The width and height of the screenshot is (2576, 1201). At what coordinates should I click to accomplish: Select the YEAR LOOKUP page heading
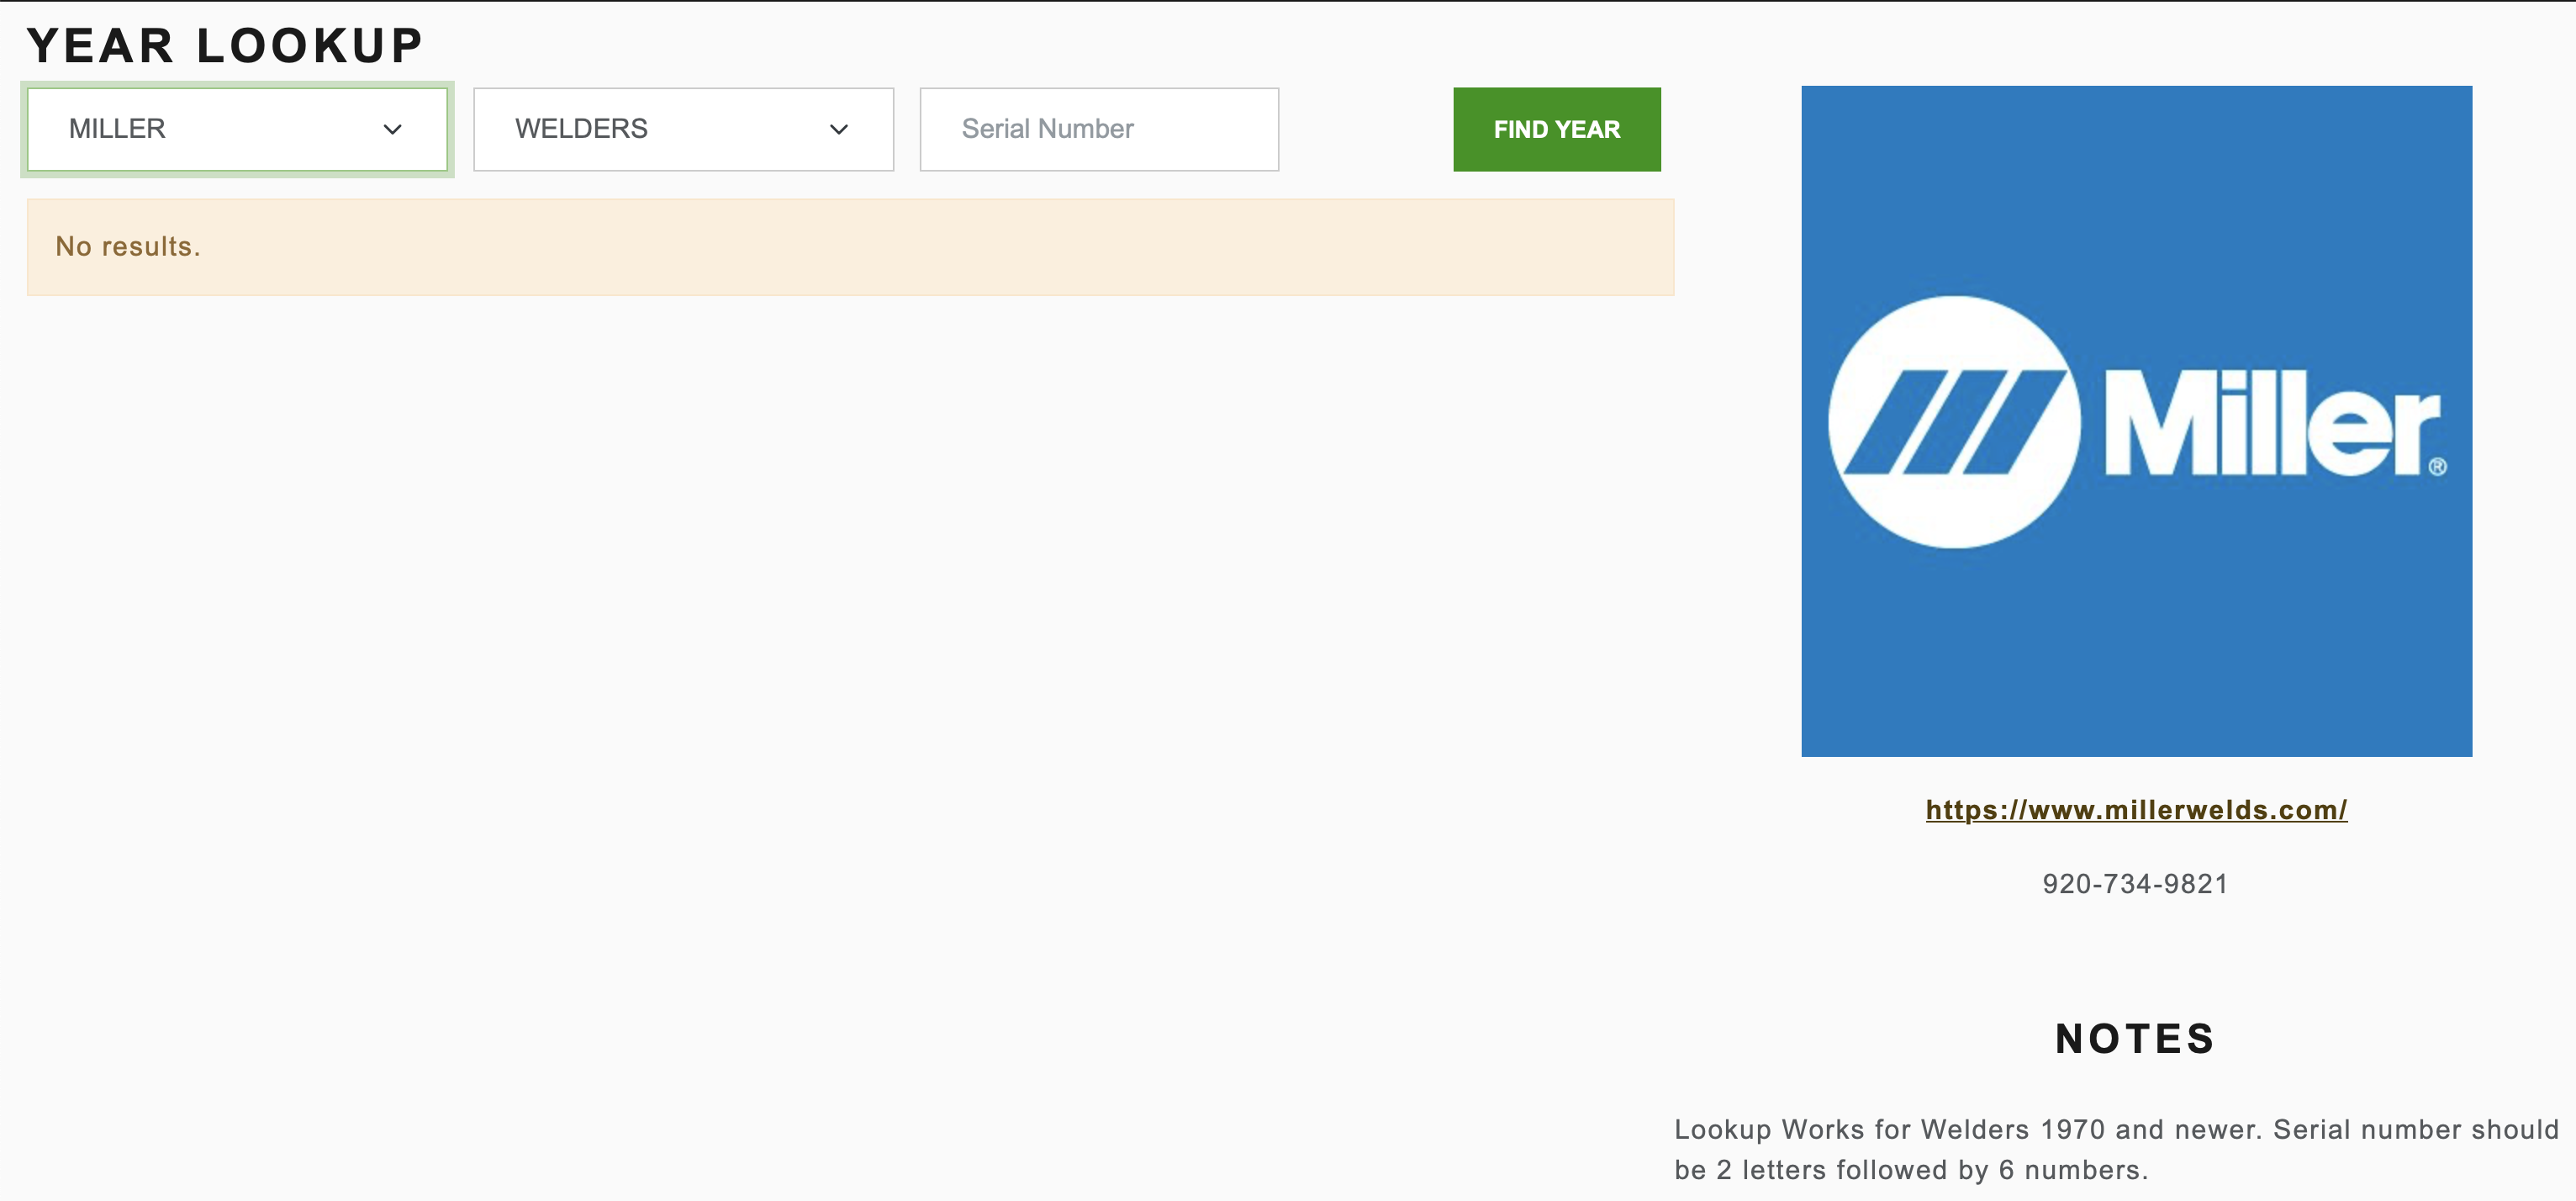point(225,43)
